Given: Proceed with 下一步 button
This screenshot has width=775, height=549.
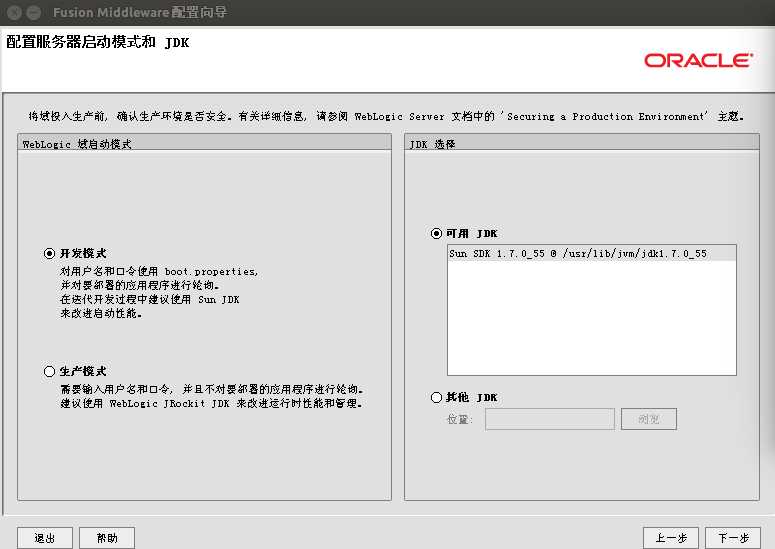Looking at the screenshot, I should pos(732,538).
